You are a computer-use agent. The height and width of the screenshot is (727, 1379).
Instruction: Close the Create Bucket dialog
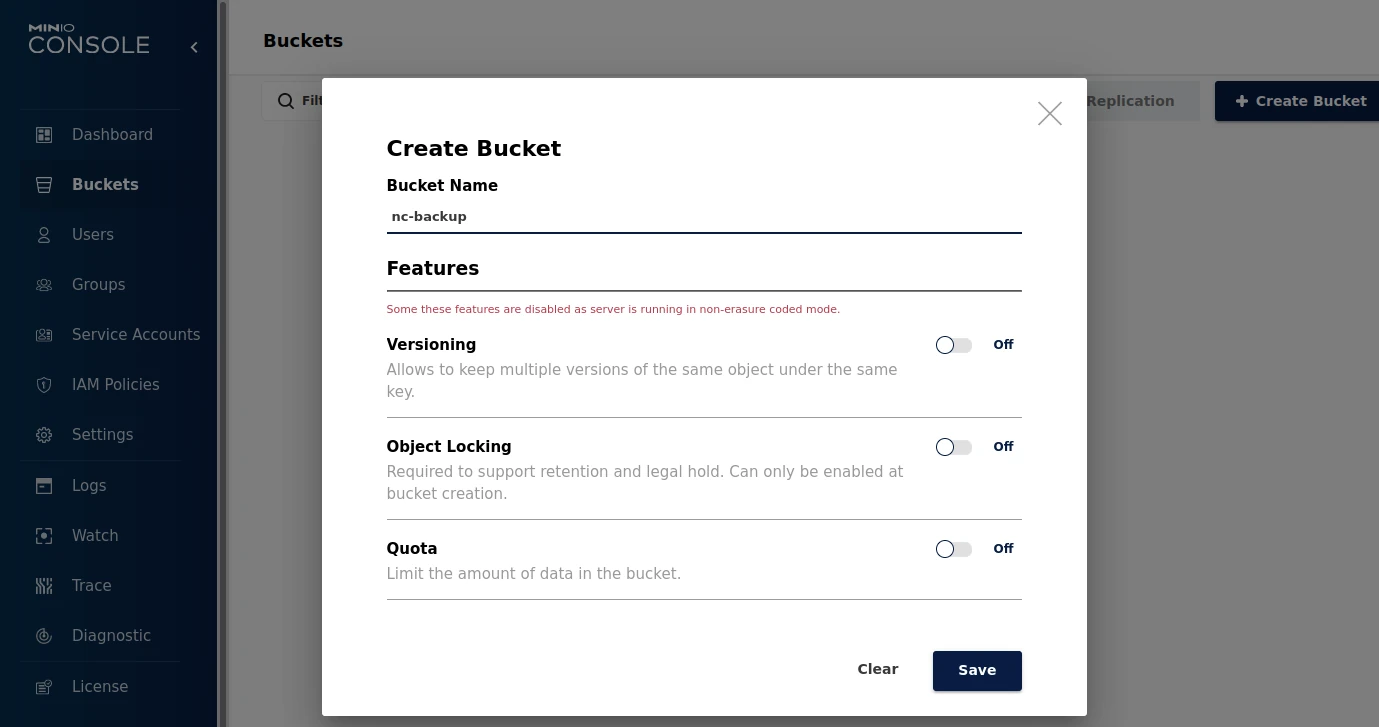[x=1050, y=114]
